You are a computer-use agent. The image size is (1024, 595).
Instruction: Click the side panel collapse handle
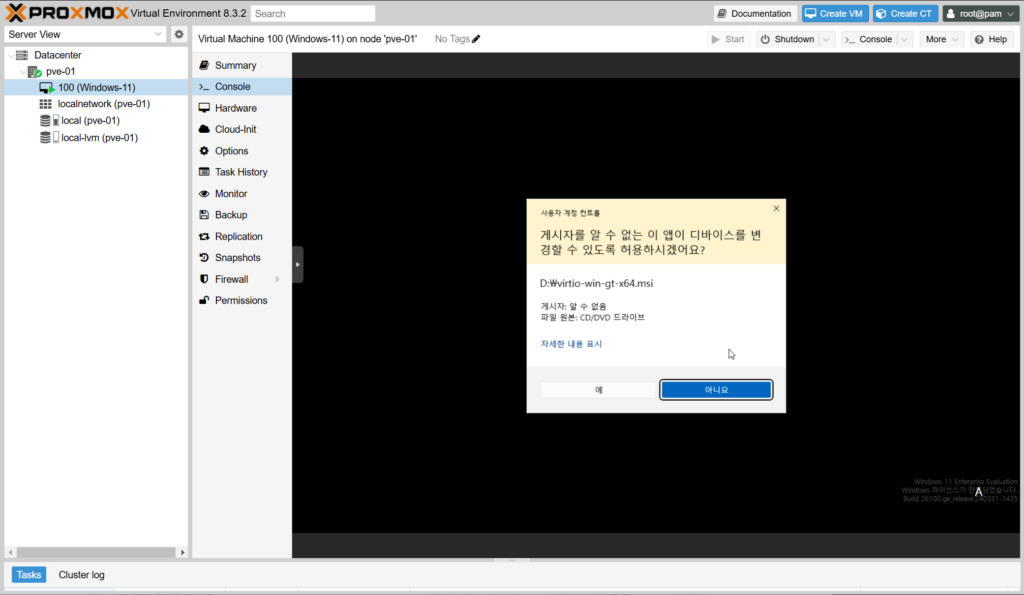pos(297,265)
